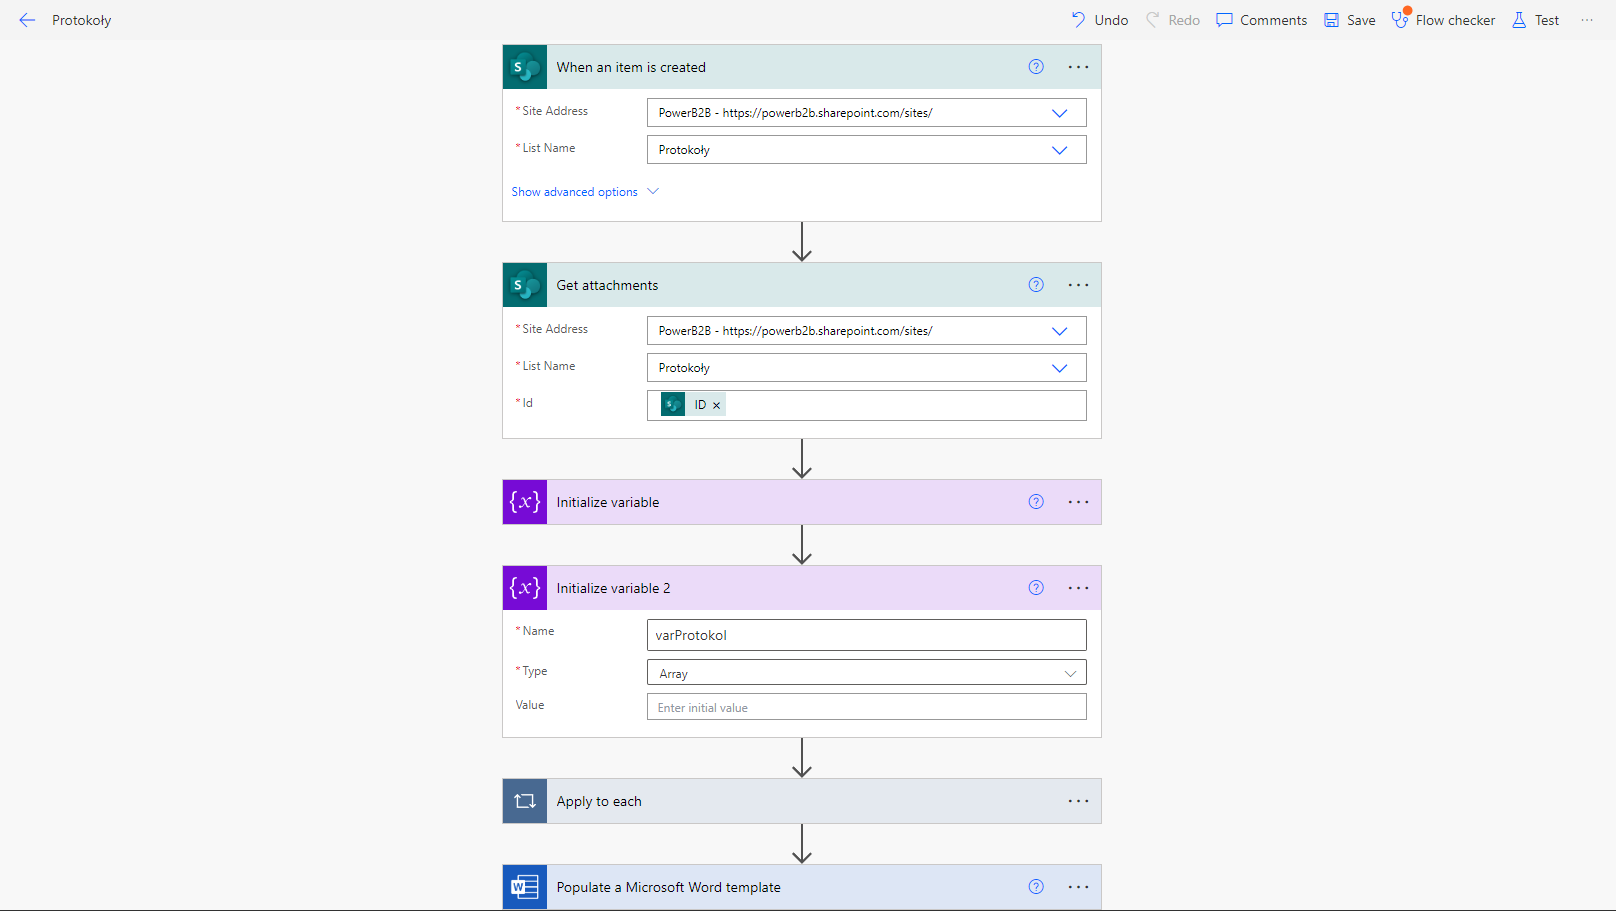Click the SharePoint icon on Get attachments

pos(525,285)
